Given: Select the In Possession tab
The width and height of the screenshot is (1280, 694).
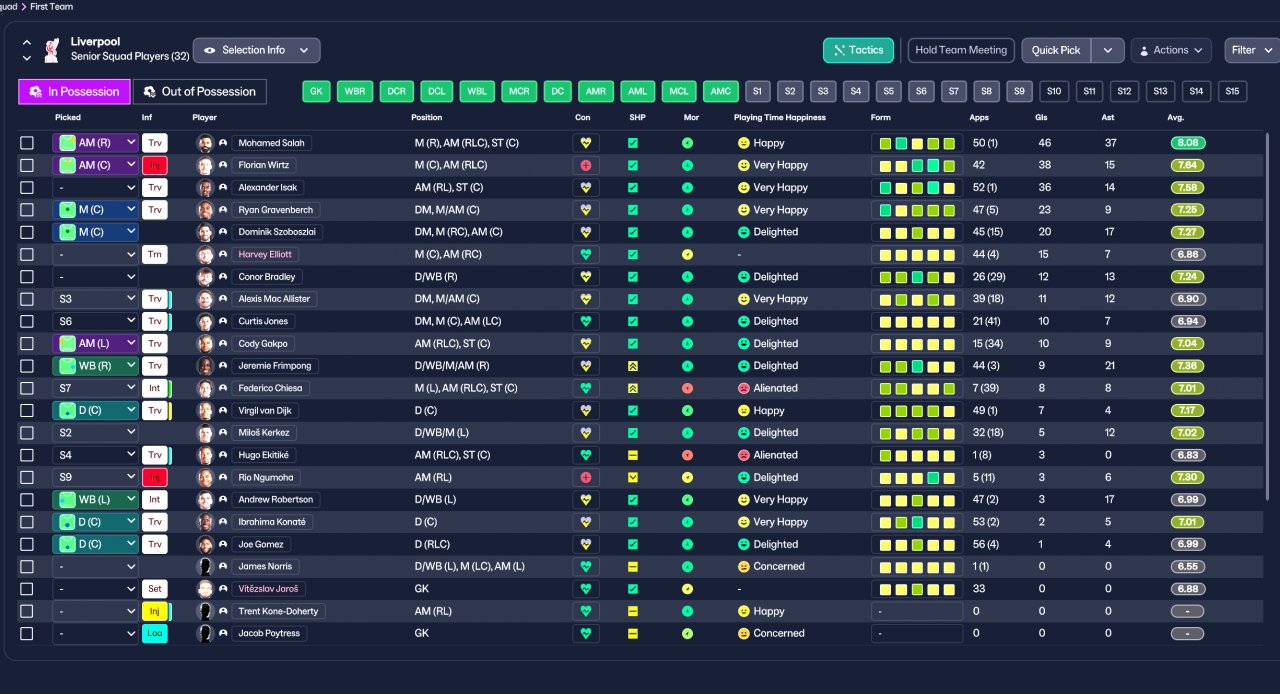Looking at the screenshot, I should [x=74, y=92].
